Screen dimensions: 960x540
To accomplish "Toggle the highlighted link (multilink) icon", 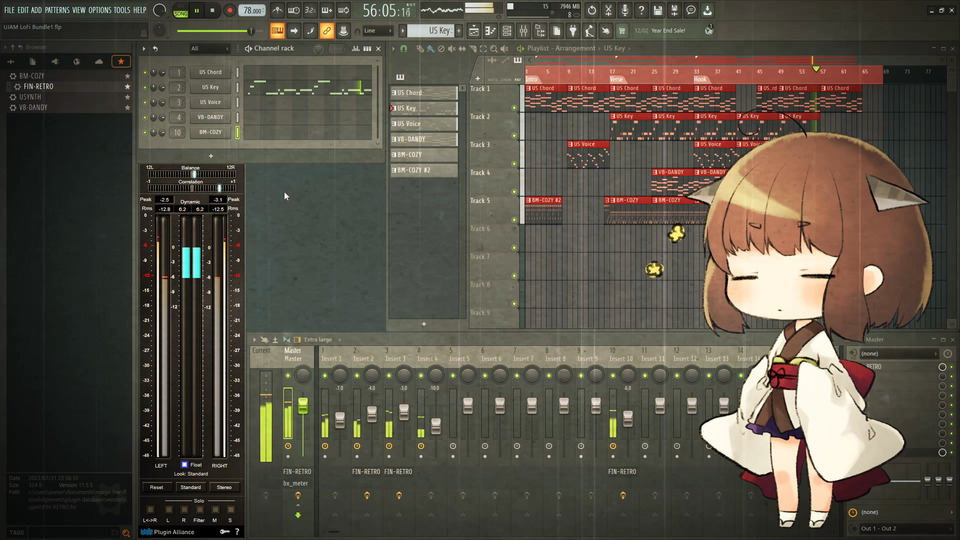I will (326, 31).
